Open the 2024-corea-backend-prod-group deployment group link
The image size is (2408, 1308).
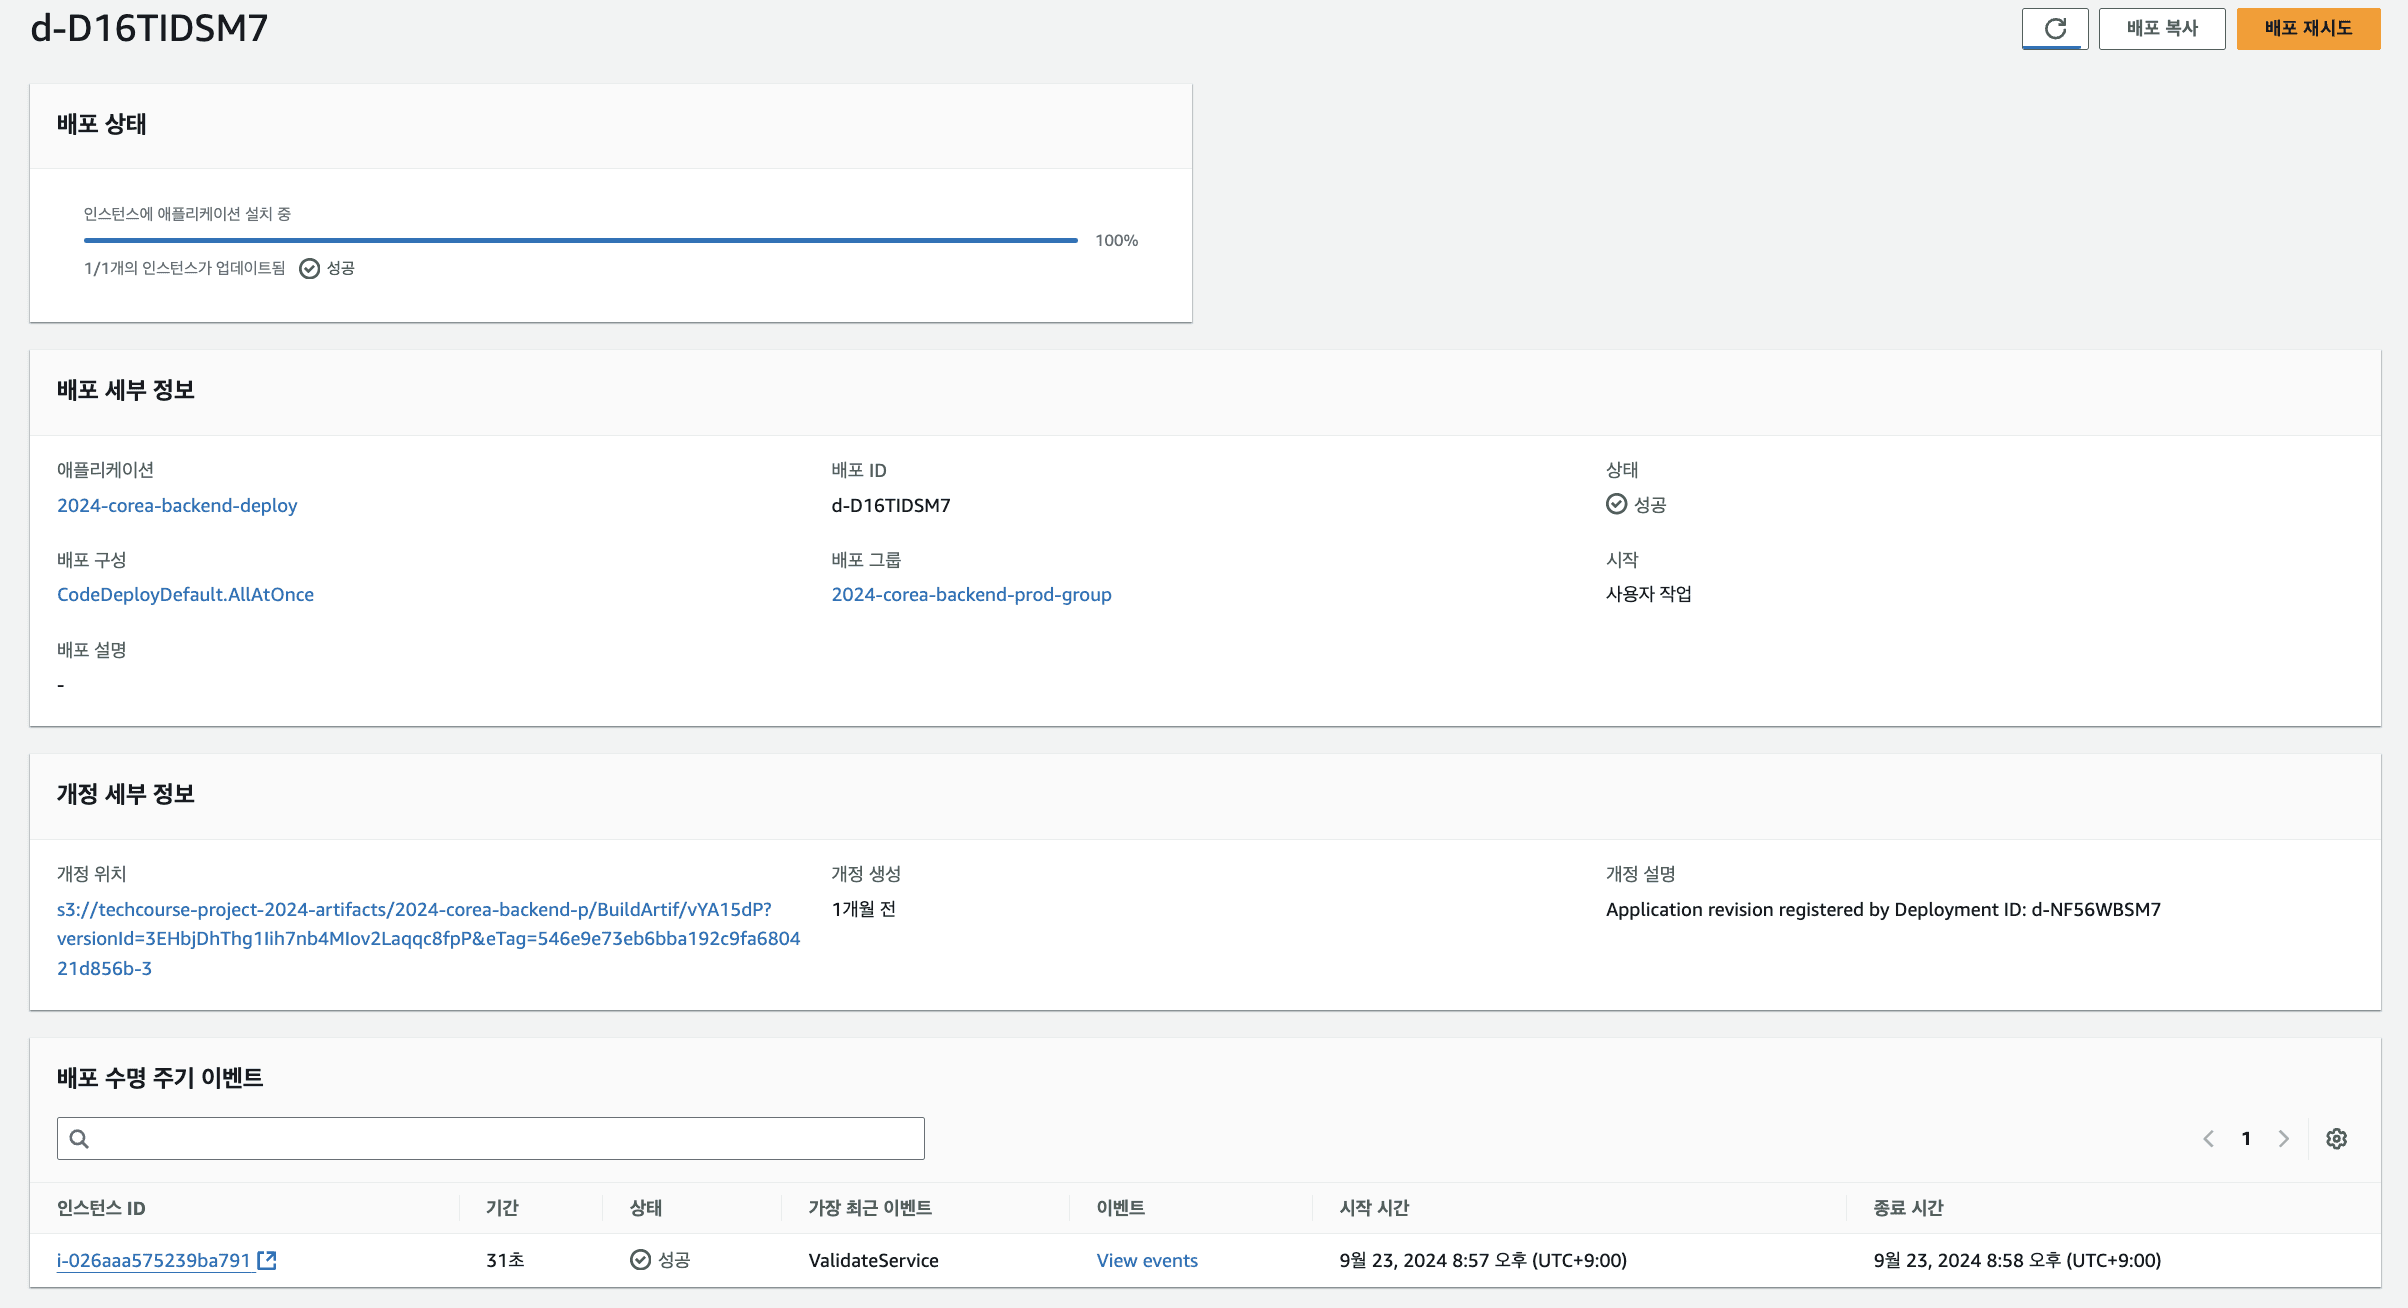971,594
